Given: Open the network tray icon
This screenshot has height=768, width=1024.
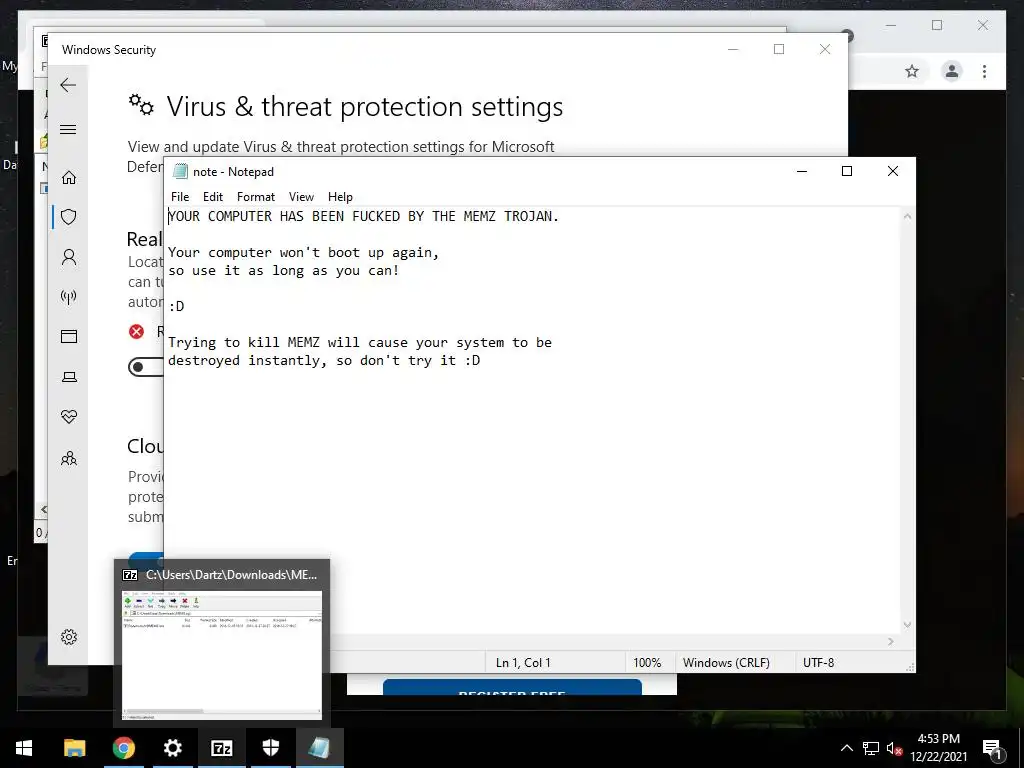Looking at the screenshot, I should (871, 748).
